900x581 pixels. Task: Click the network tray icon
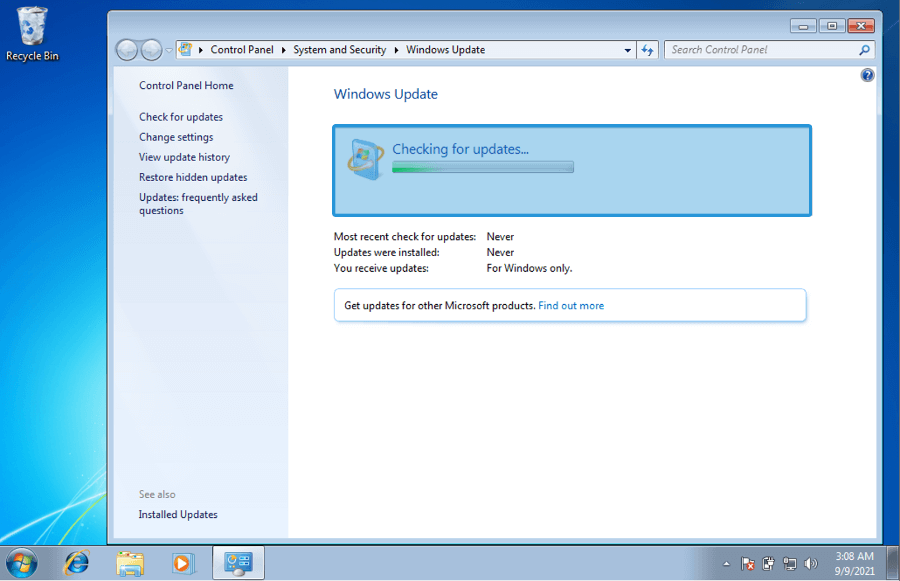[790, 564]
